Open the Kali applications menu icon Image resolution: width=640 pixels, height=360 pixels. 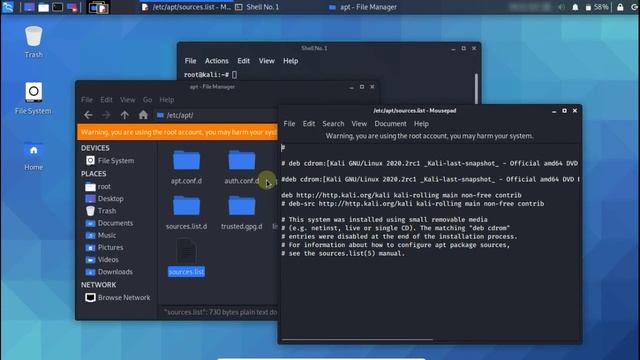[8, 7]
